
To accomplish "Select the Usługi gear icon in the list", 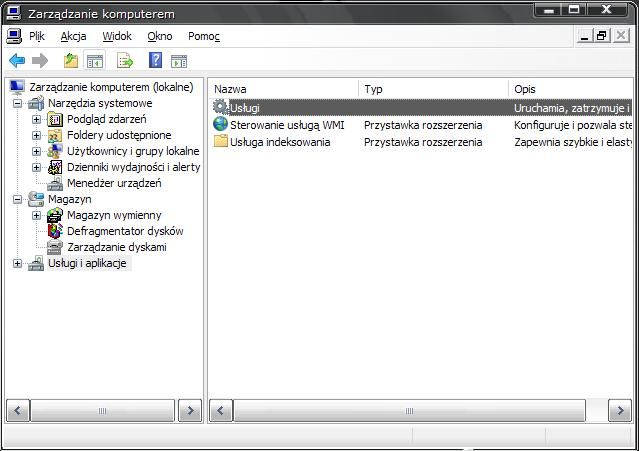I will [221, 108].
